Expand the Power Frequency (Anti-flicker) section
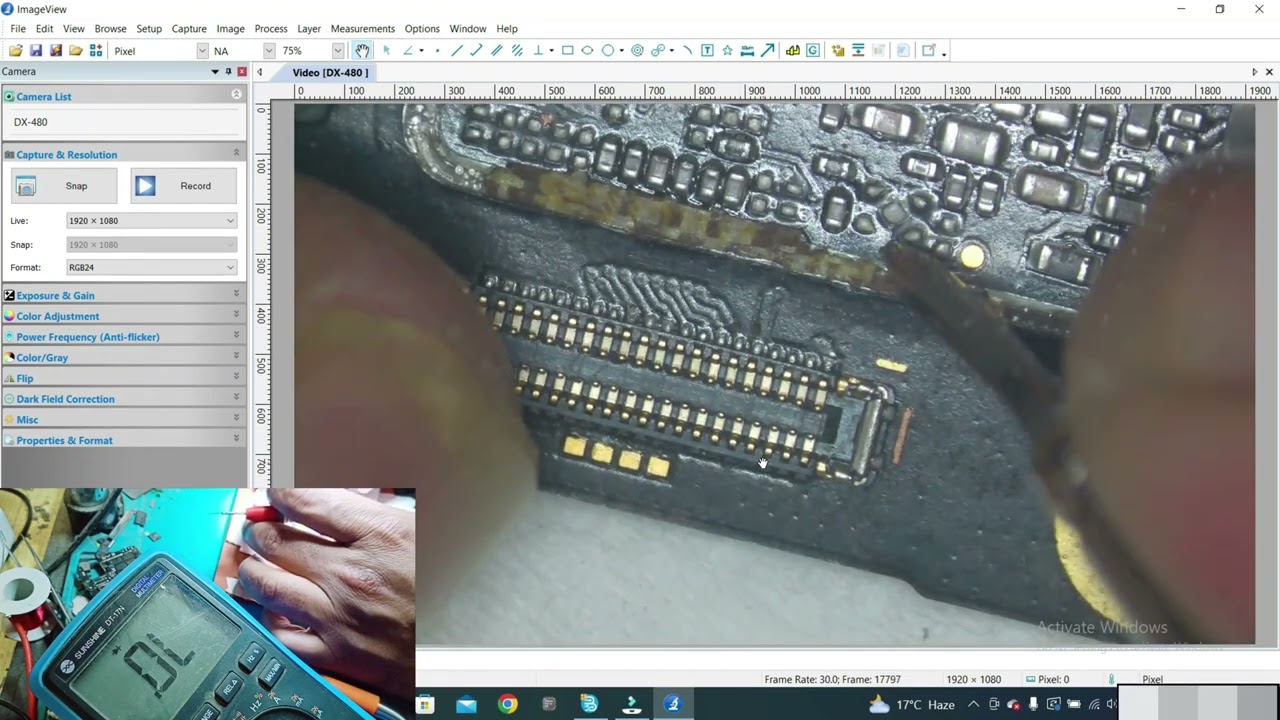Image resolution: width=1280 pixels, height=720 pixels. 236,336
